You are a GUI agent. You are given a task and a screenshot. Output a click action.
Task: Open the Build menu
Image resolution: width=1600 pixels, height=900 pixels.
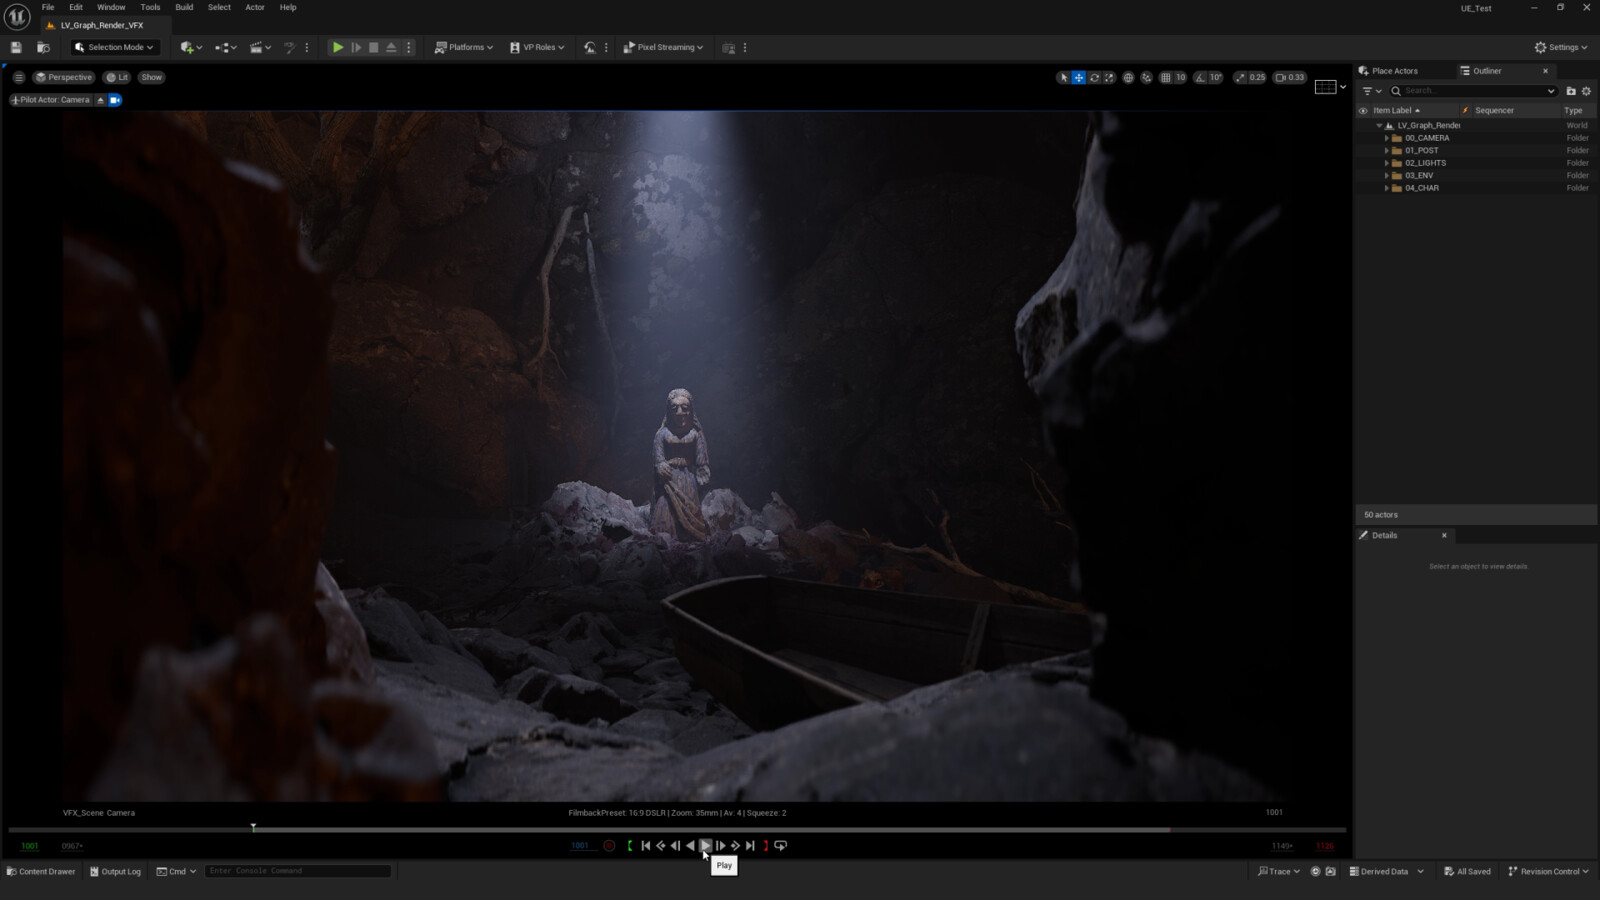184,7
